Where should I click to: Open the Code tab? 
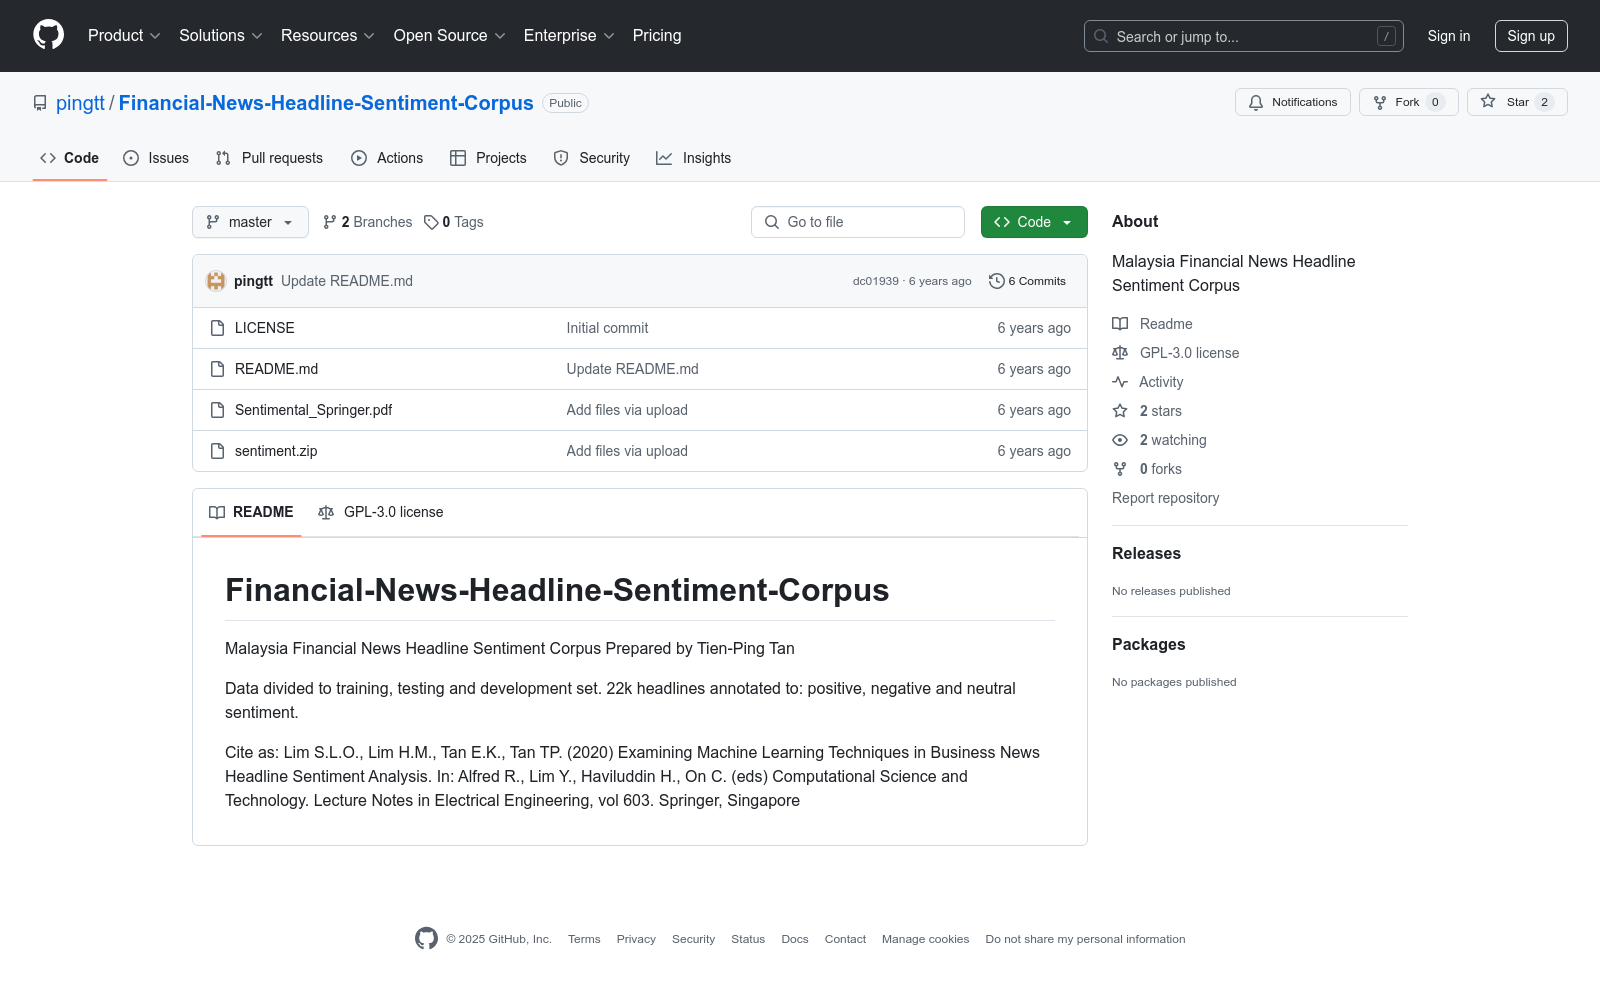coord(70,158)
